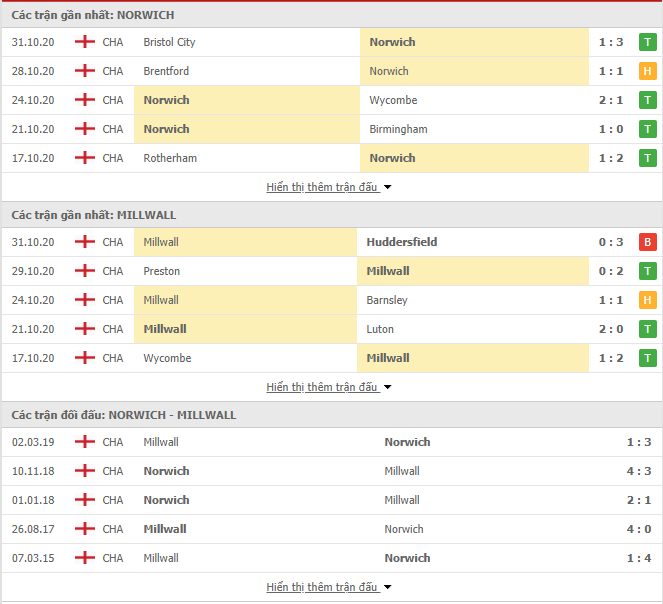Screen dimensions: 663x604
Task: Click the green T badge for Luton match
Action: (647, 329)
